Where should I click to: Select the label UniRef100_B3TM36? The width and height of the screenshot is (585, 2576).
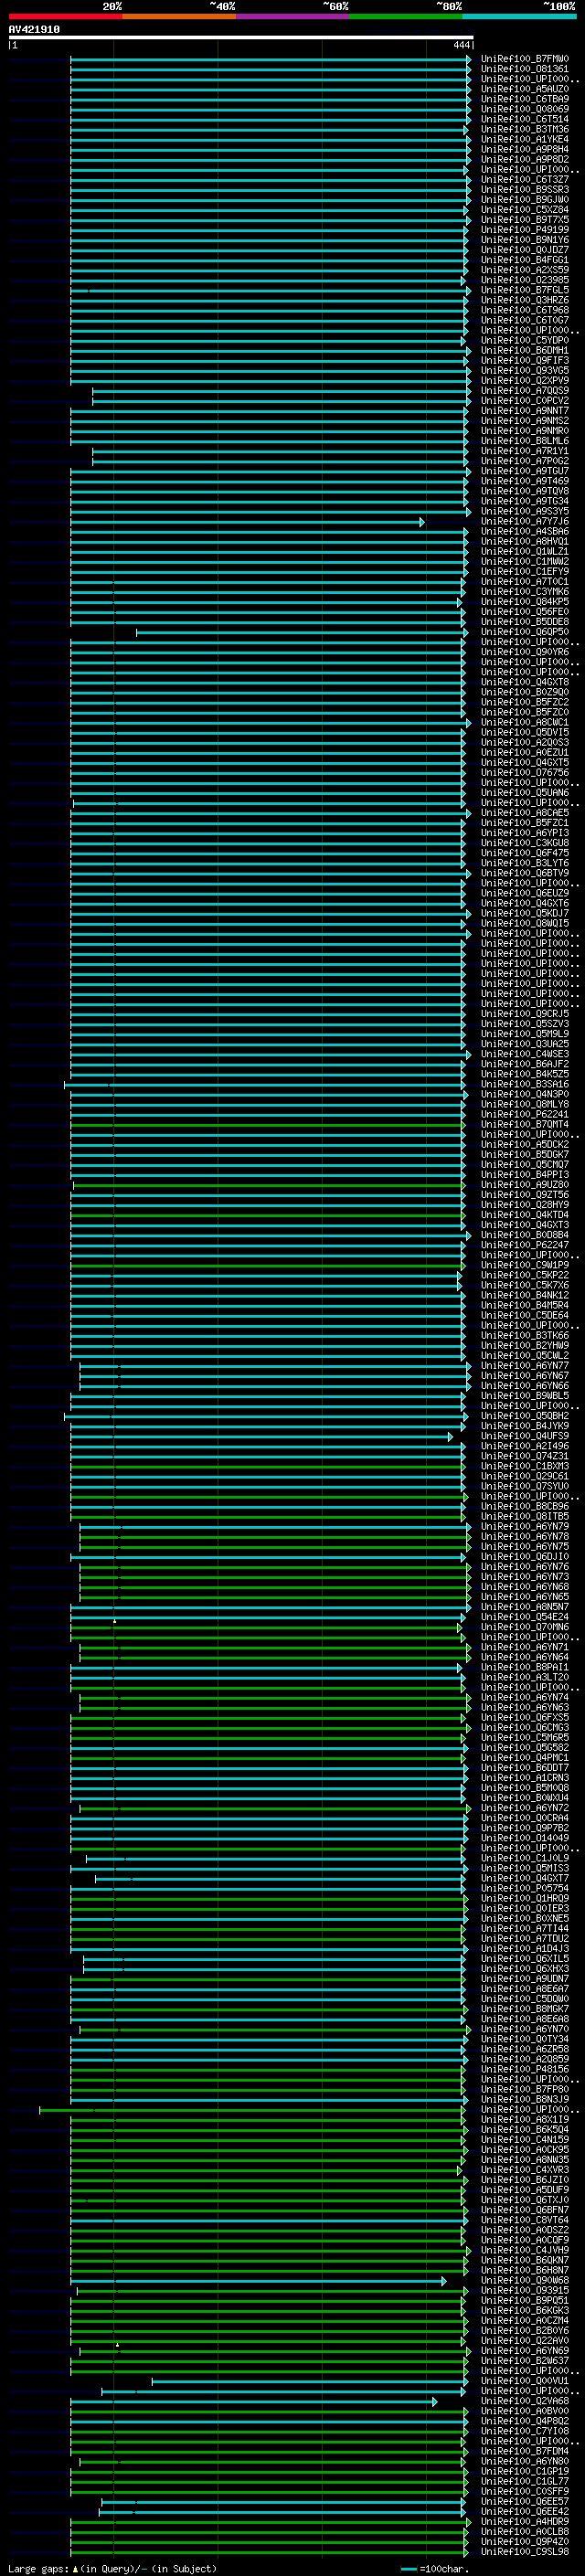point(525,129)
